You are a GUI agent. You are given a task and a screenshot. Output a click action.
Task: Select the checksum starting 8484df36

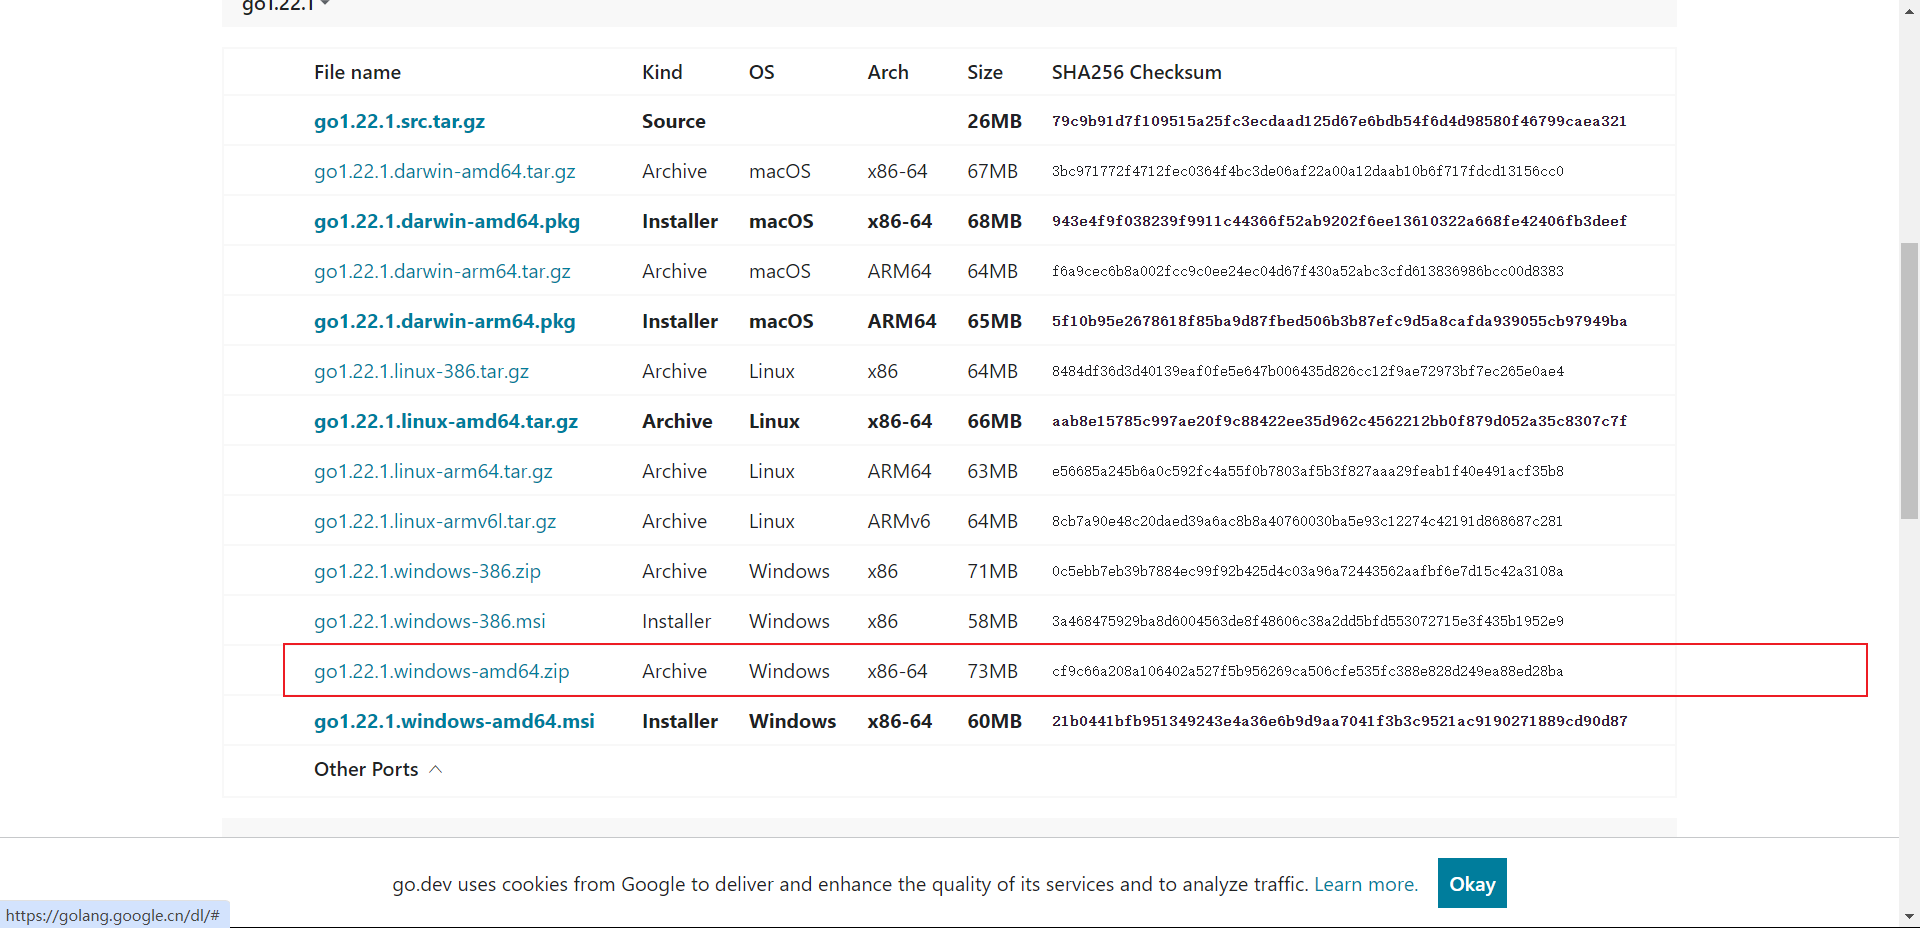[1308, 371]
